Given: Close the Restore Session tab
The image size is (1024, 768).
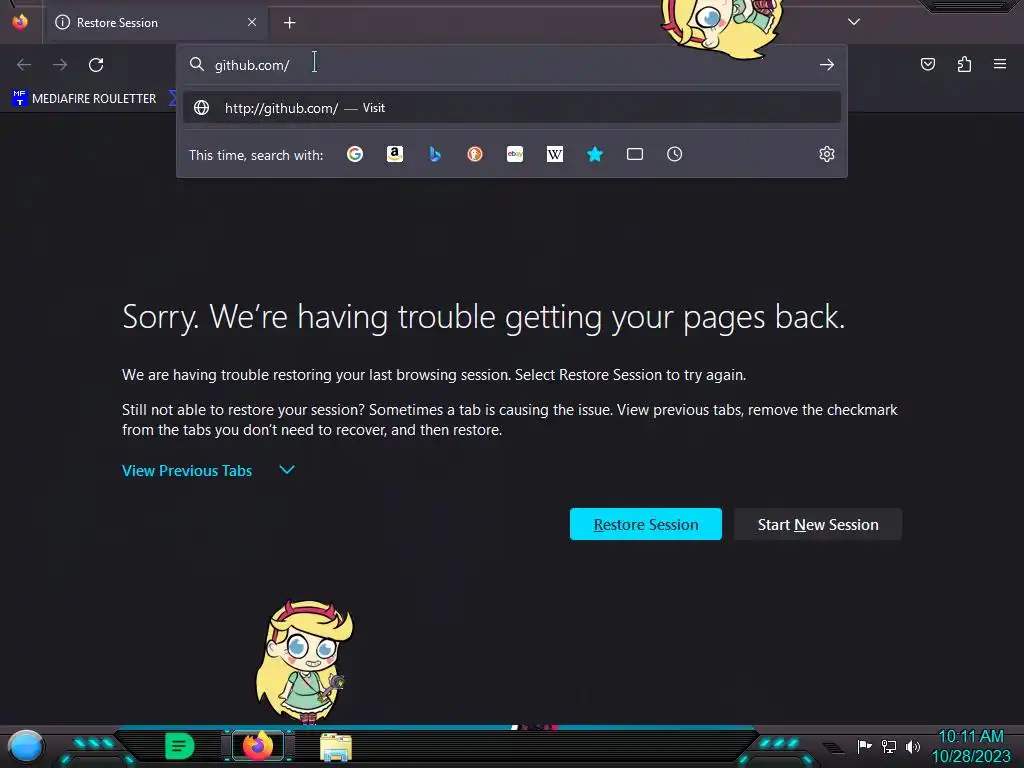Looking at the screenshot, I should pos(252,22).
